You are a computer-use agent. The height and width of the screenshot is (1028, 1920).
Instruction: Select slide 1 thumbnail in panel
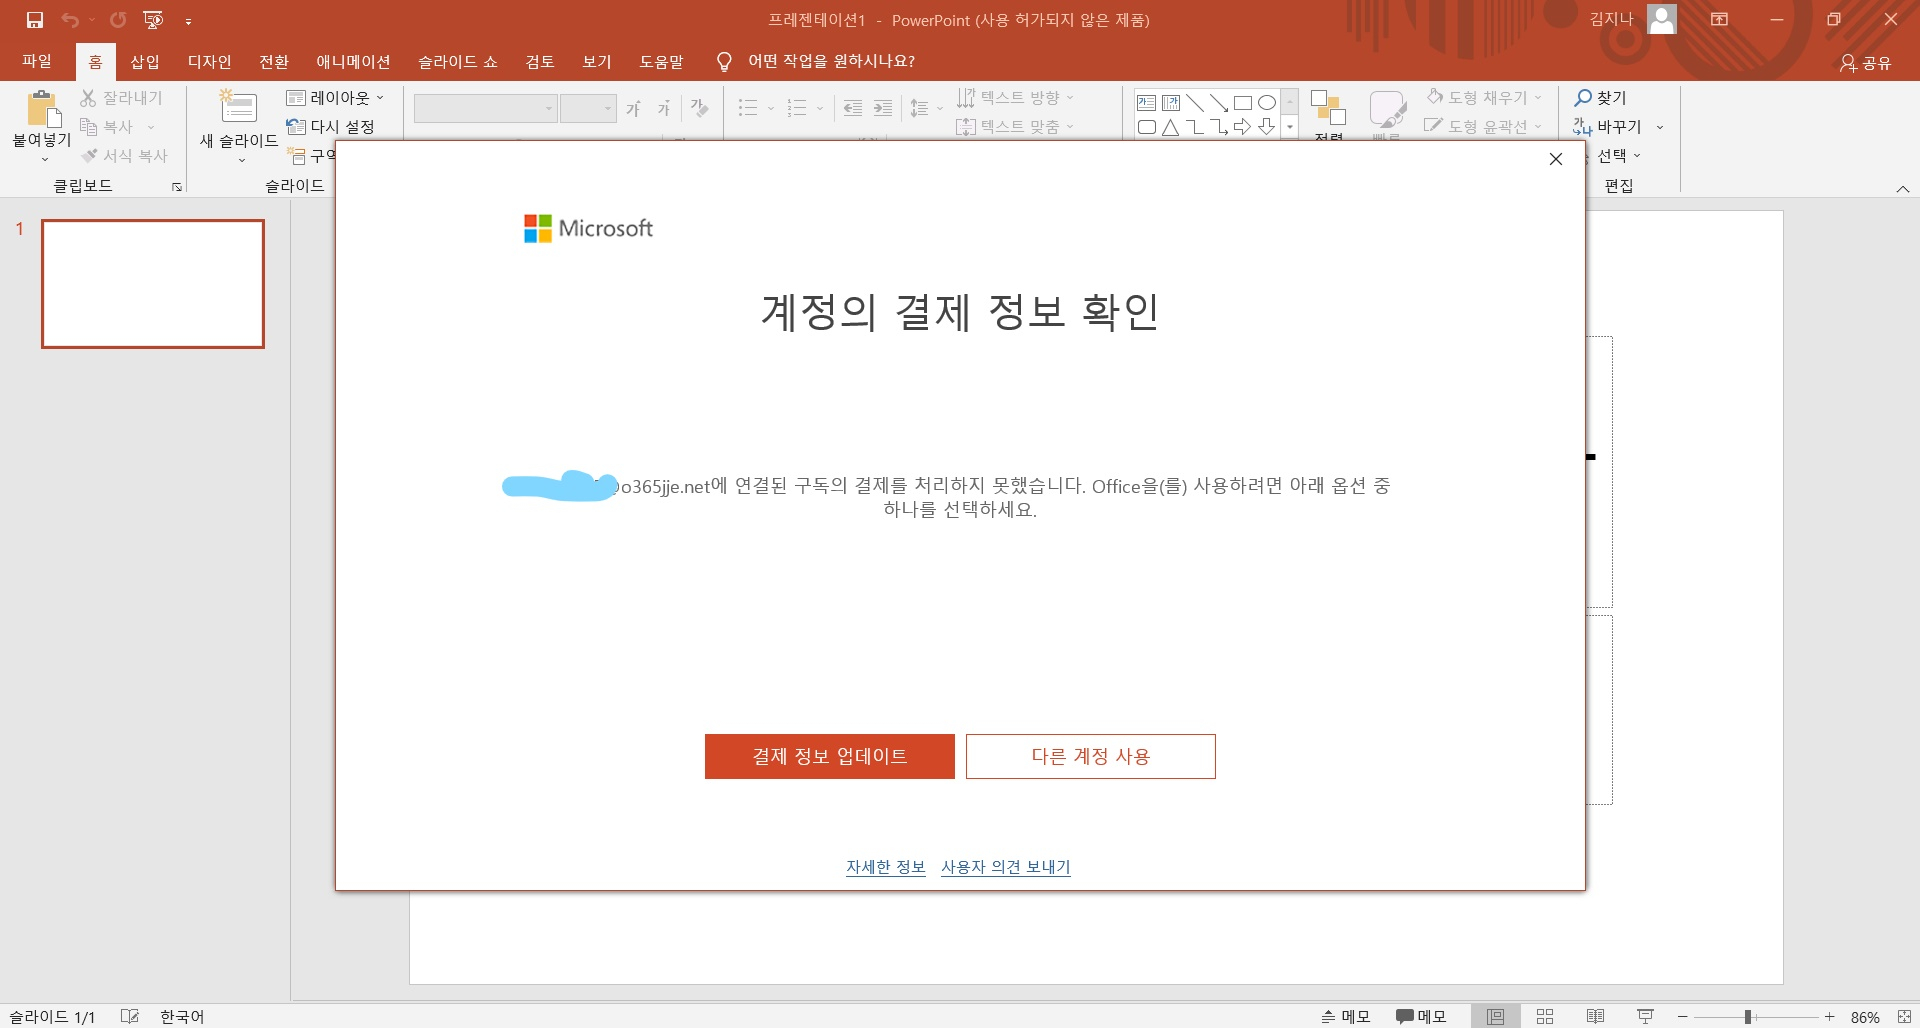pyautogui.click(x=153, y=284)
